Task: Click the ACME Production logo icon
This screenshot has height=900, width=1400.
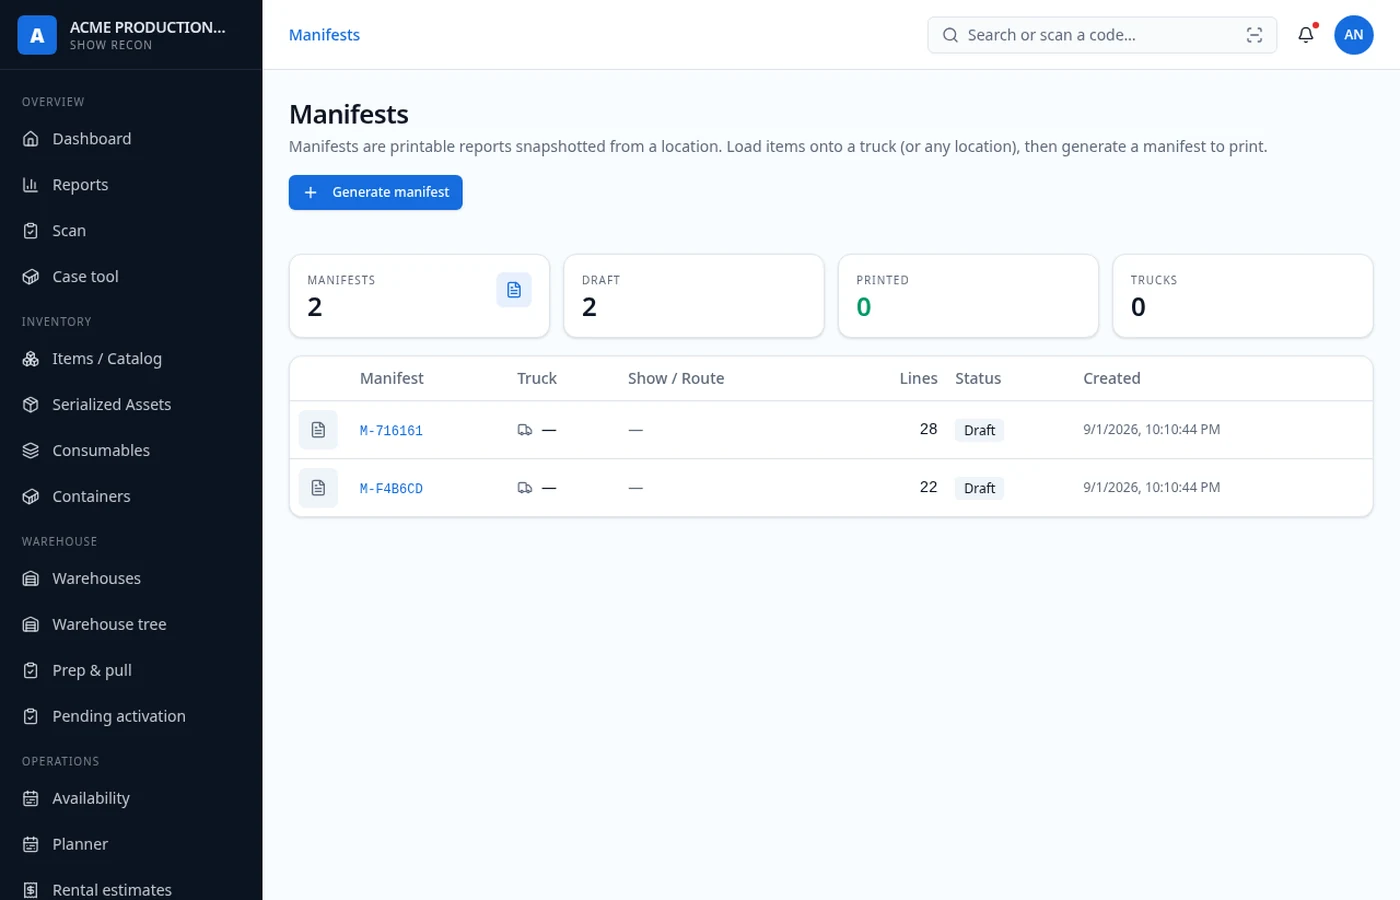Action: point(37,35)
